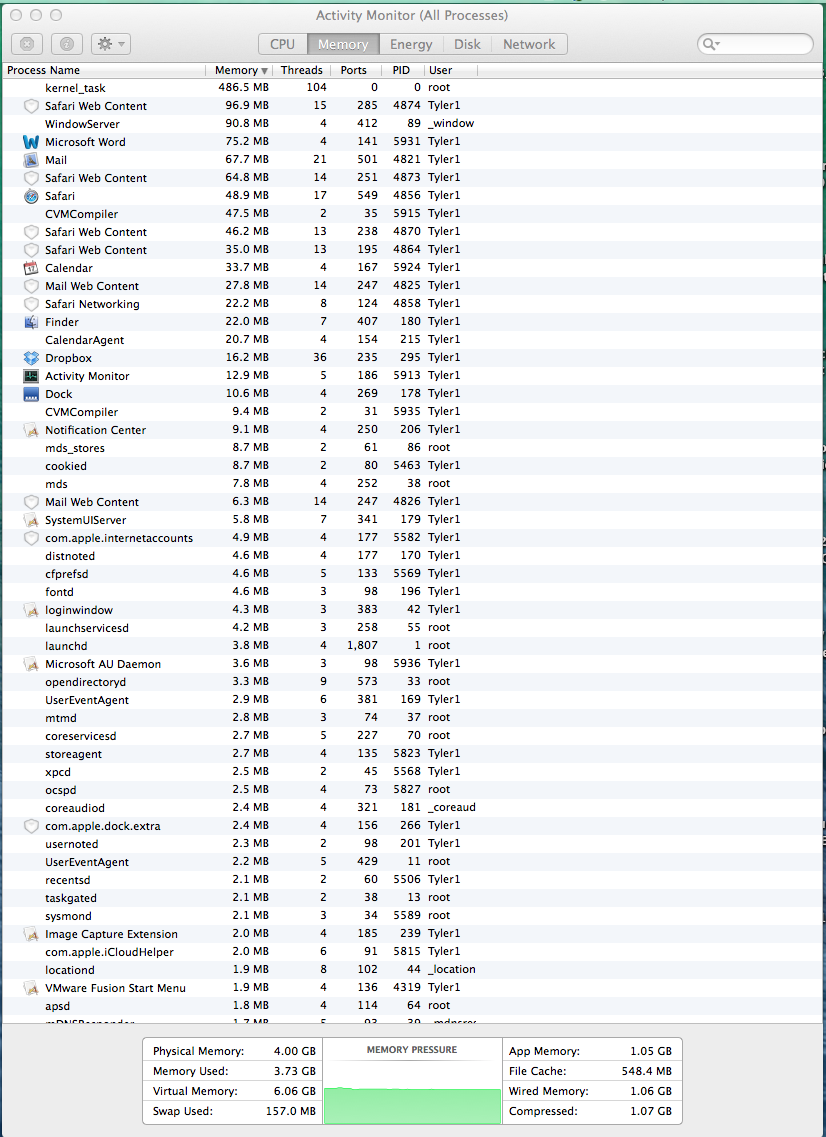Select the CalendarAgent process row
Viewport: 826px width, 1137px height.
click(x=412, y=340)
